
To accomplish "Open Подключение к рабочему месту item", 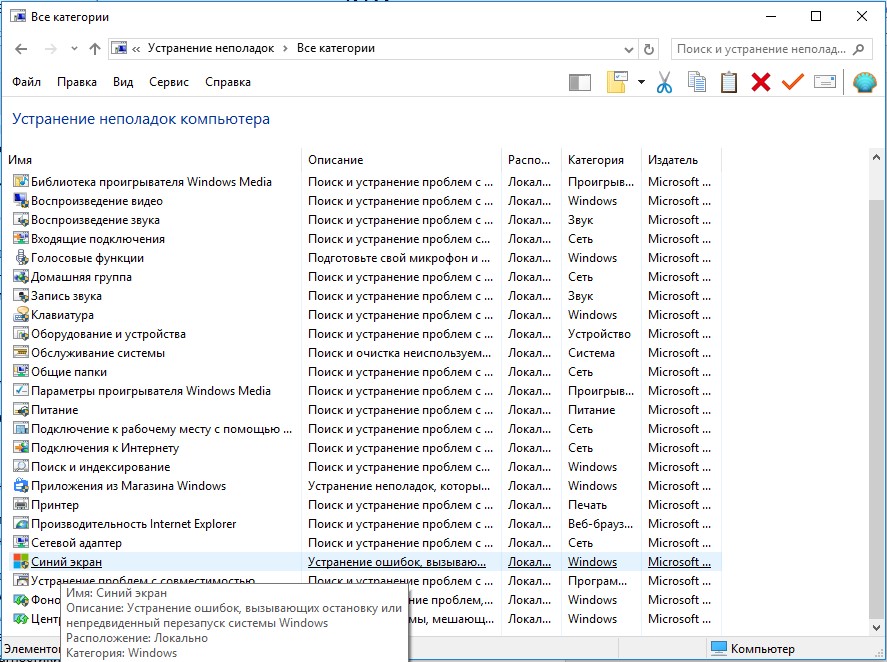I will coord(161,428).
